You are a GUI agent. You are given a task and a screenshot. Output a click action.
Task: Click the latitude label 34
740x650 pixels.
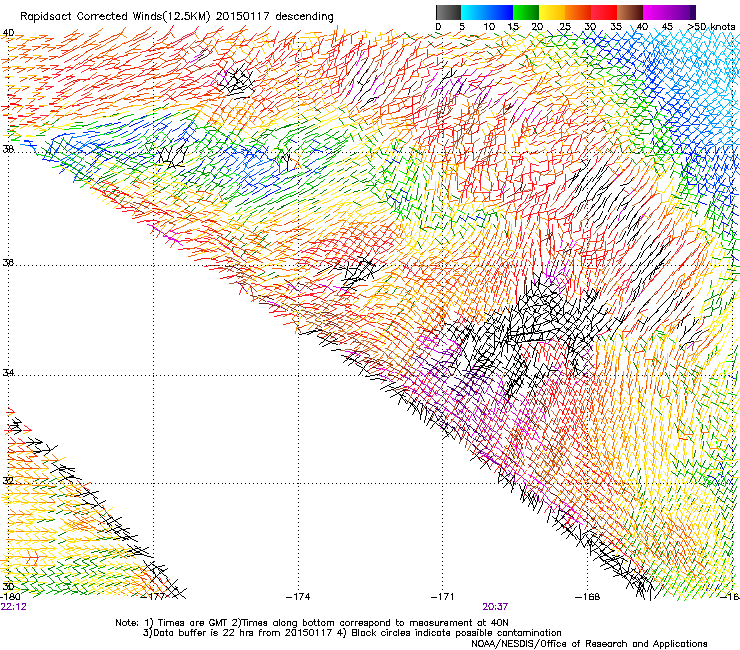8,373
